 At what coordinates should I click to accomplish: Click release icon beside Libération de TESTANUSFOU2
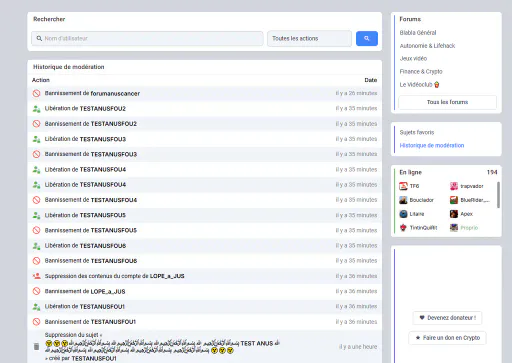point(36,109)
